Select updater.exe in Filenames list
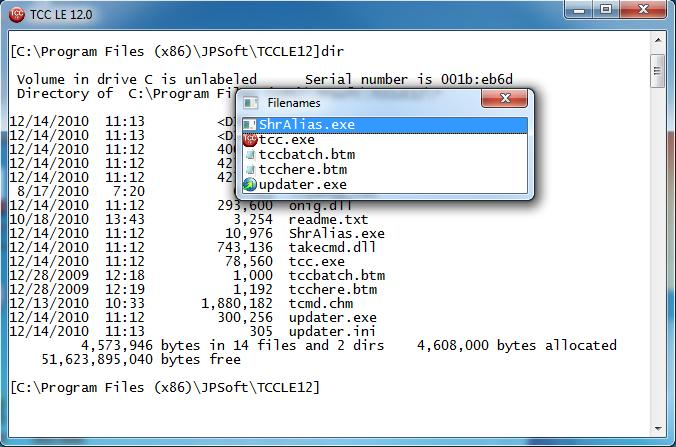 [385, 184]
